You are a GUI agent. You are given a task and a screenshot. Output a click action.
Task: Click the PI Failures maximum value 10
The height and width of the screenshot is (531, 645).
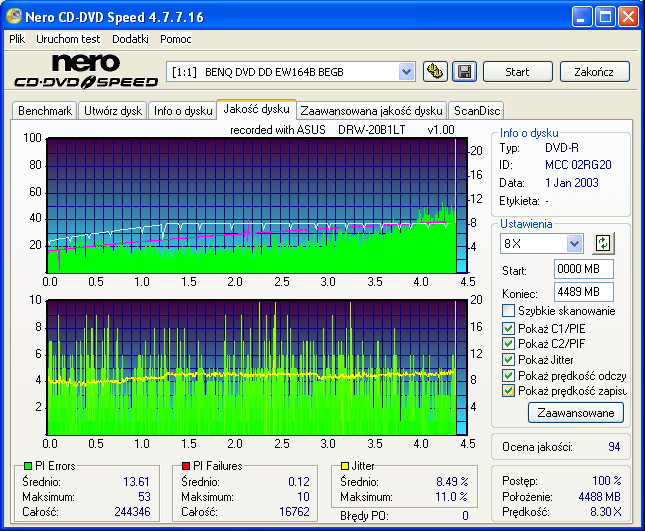click(x=303, y=497)
